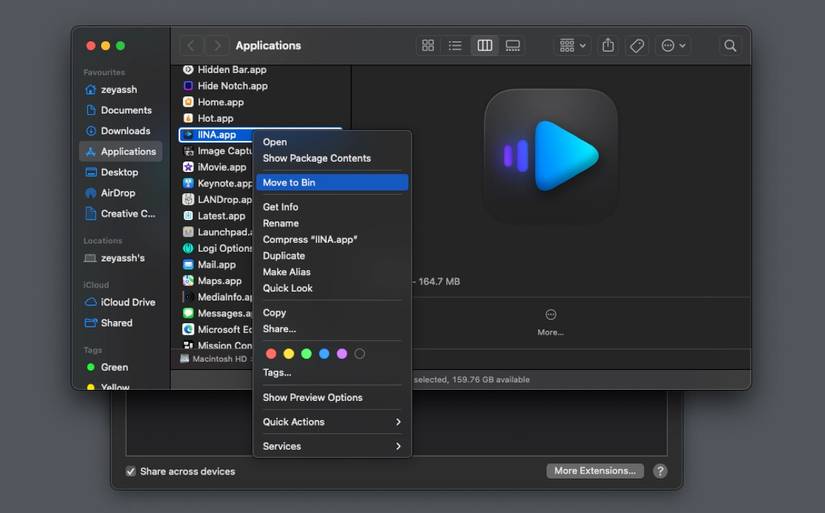Screen dimensions: 825x513
Task: Apply the purple tag color
Action: 342,354
